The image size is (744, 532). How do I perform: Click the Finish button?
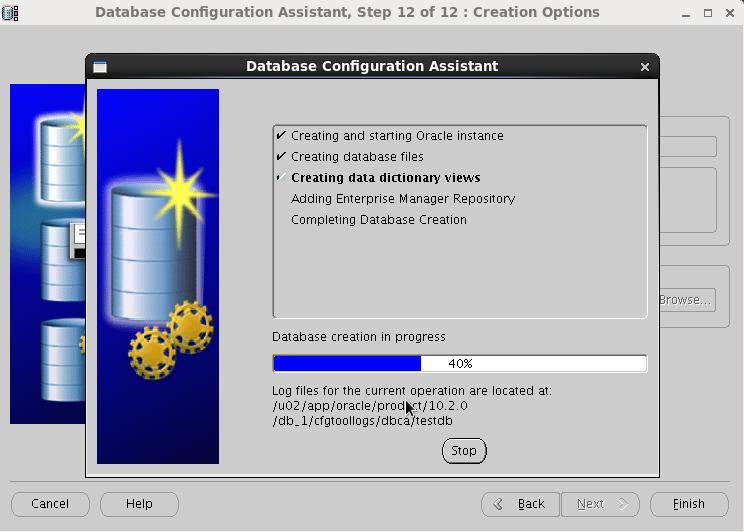(688, 504)
